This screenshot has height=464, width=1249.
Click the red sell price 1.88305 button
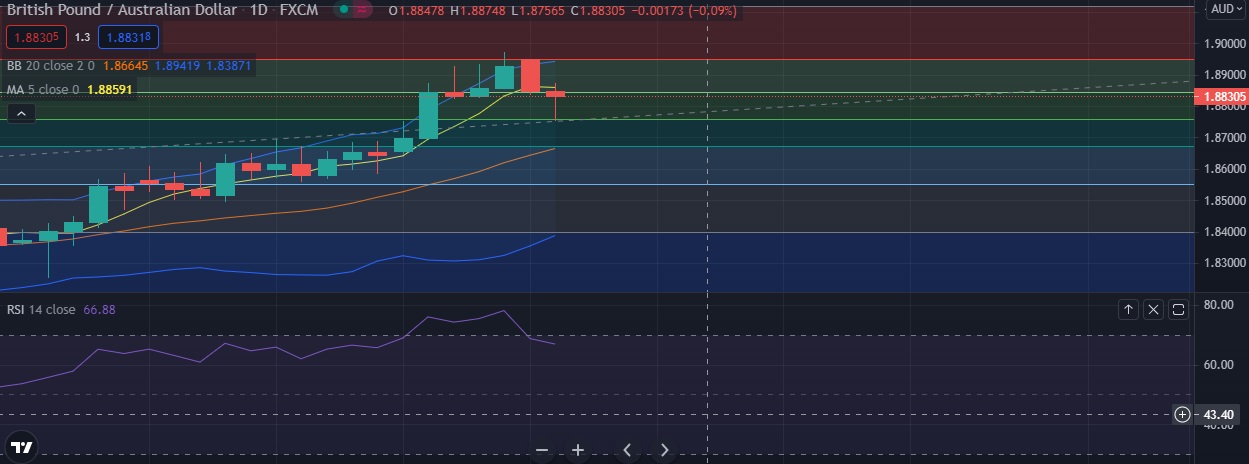(35, 37)
